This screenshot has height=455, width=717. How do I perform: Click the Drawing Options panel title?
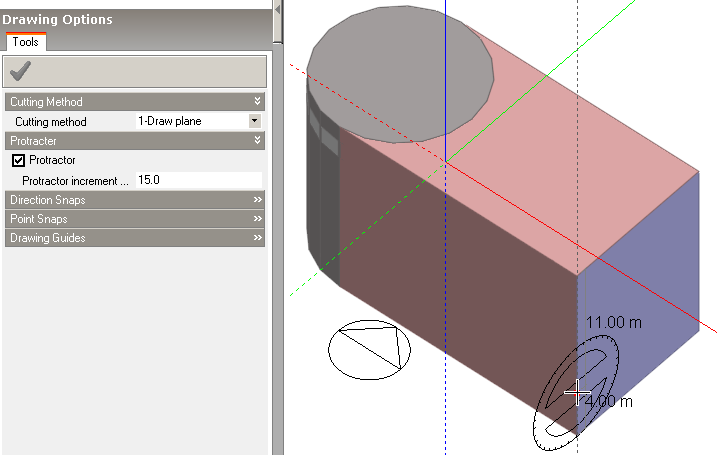(58, 19)
